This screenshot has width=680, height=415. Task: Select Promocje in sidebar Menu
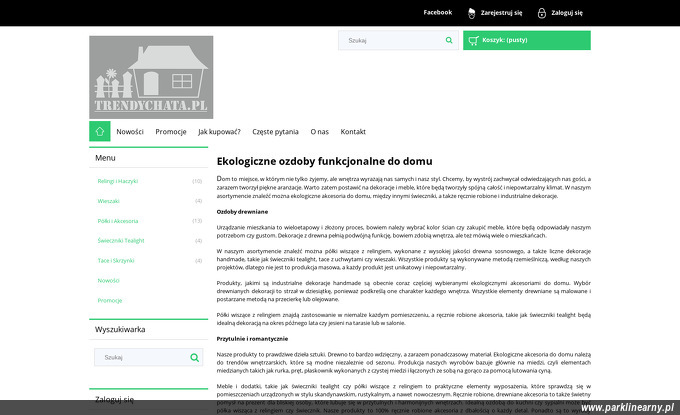(110, 301)
